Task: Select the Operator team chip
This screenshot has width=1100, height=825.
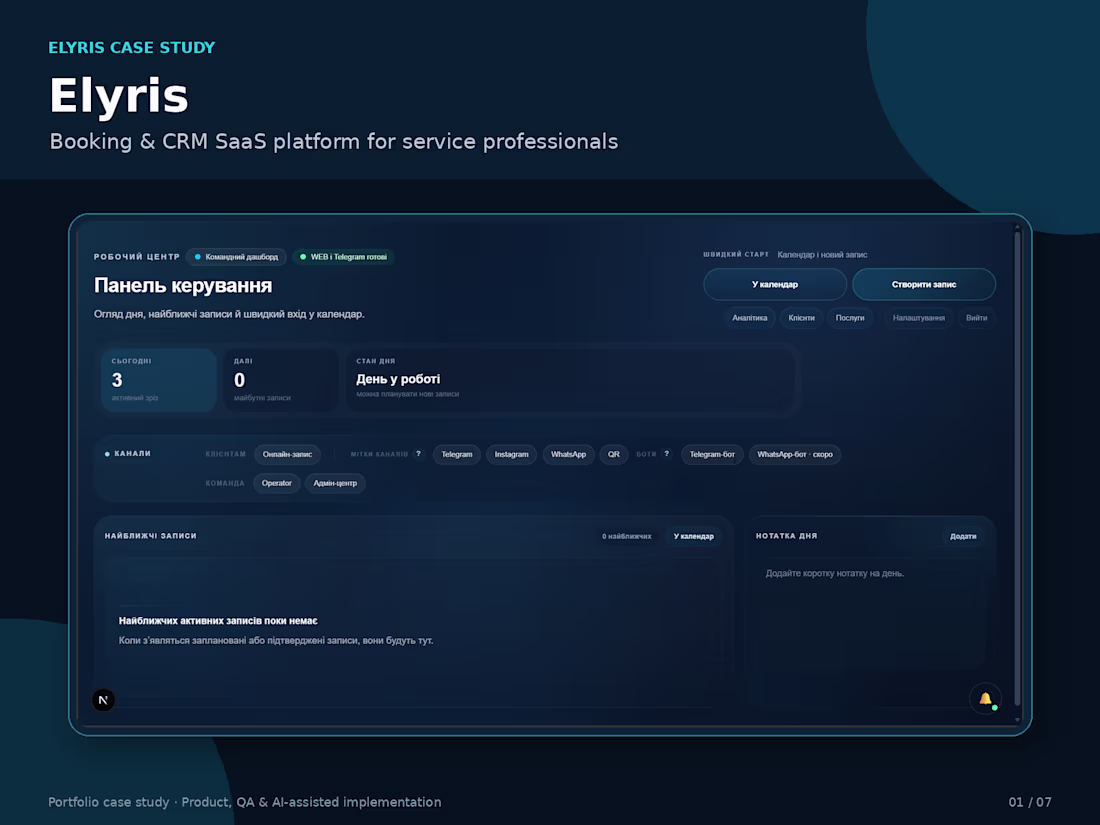Action: pos(276,483)
